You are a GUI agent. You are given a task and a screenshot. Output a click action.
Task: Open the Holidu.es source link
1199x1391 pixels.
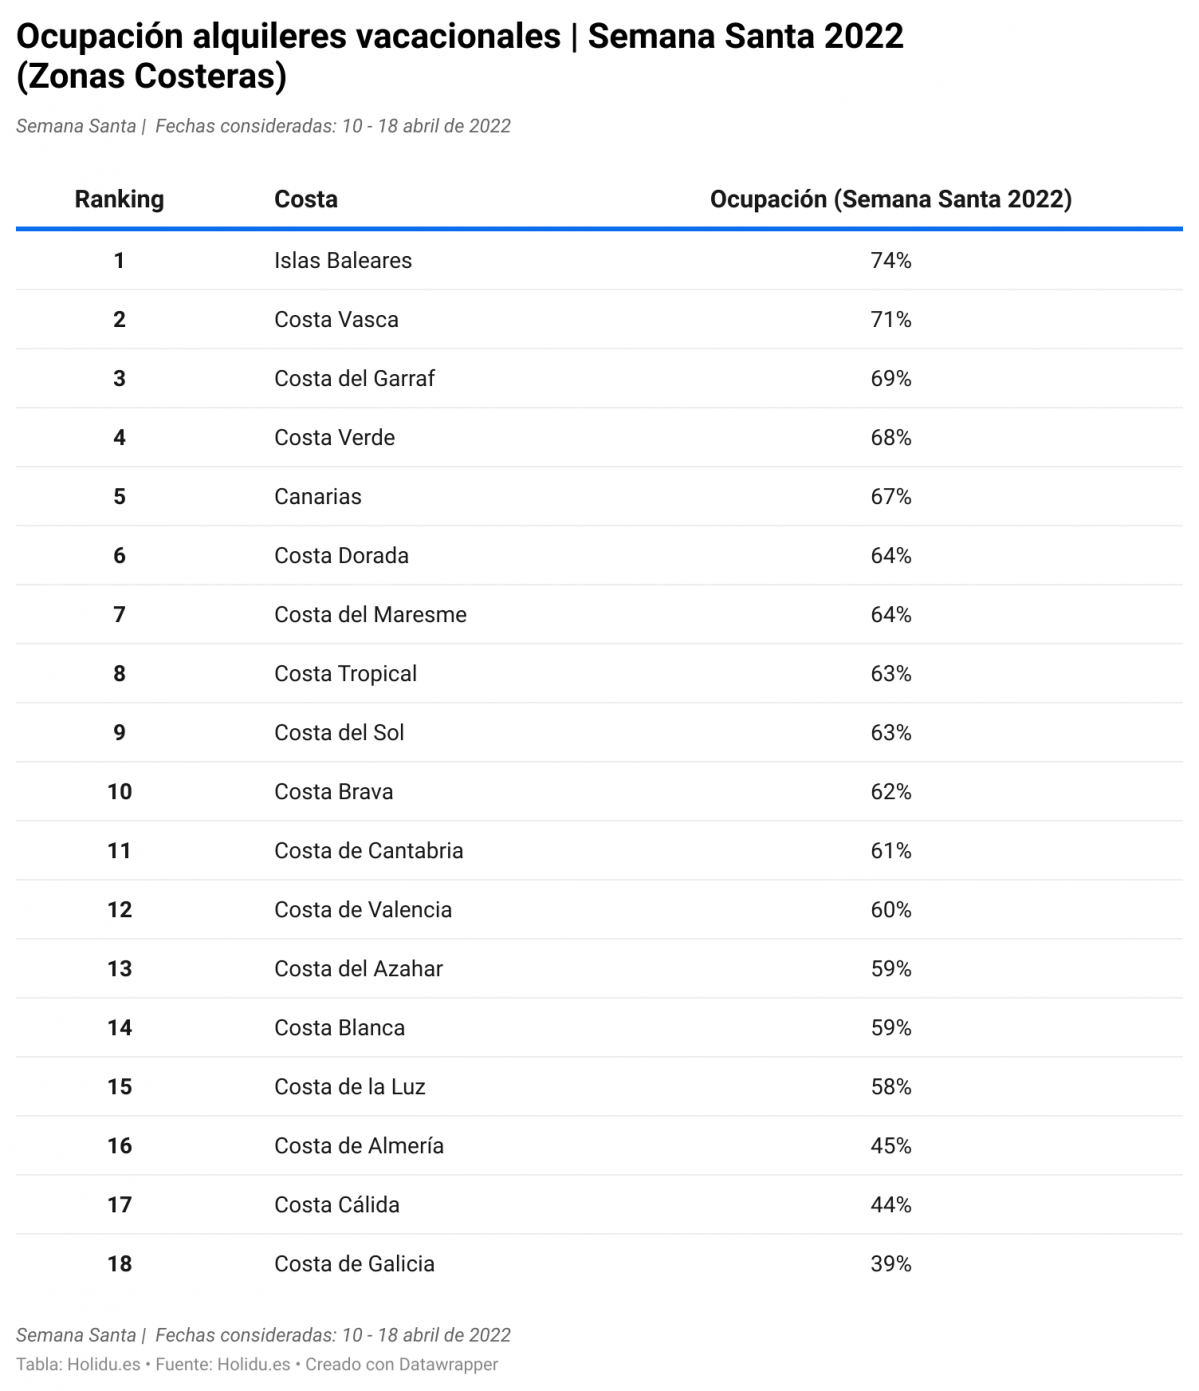click(253, 1364)
